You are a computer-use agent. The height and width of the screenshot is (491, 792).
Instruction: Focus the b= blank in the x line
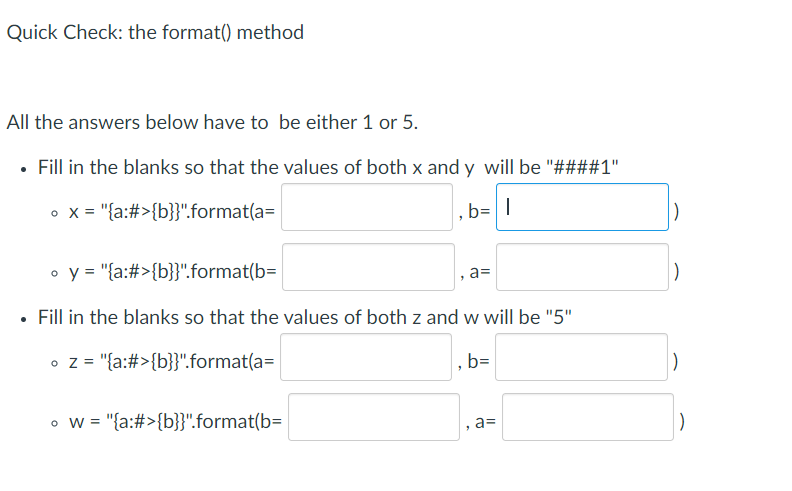pyautogui.click(x=582, y=207)
